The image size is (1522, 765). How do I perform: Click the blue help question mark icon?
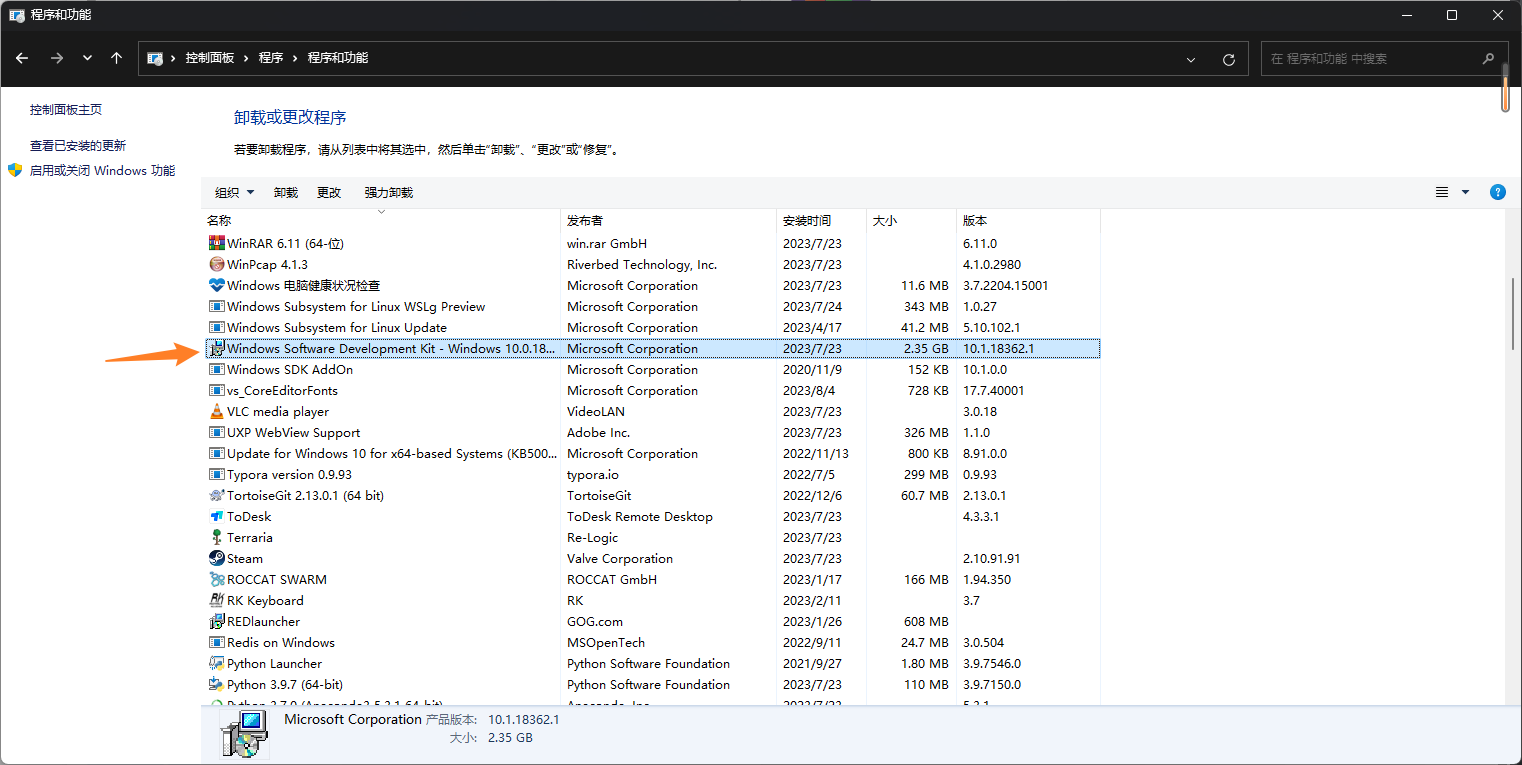click(x=1498, y=192)
